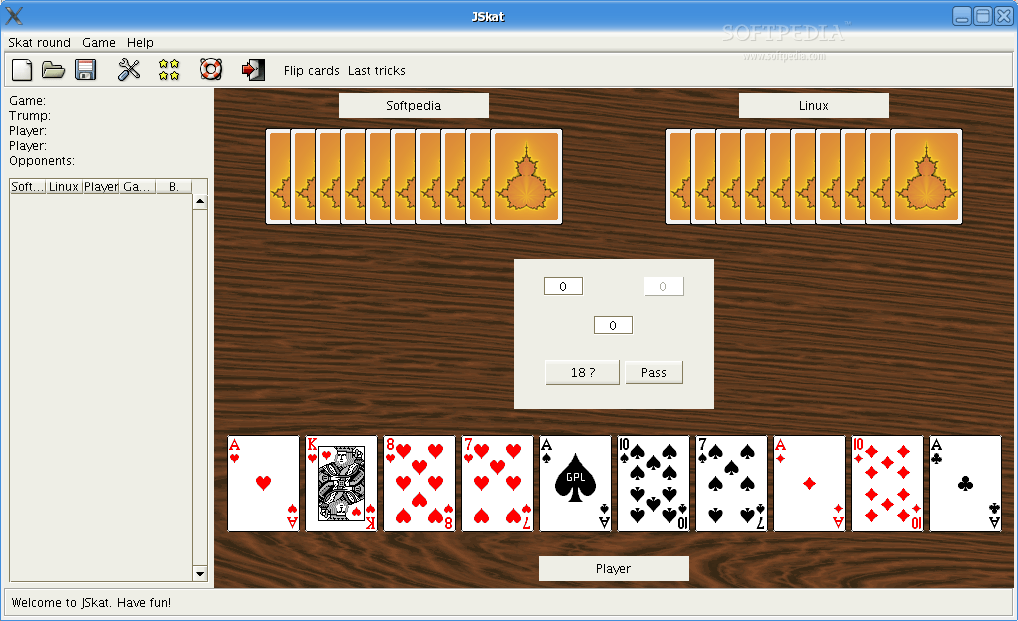Select the 10 of Spades card
Image resolution: width=1018 pixels, height=621 pixels.
(x=653, y=483)
